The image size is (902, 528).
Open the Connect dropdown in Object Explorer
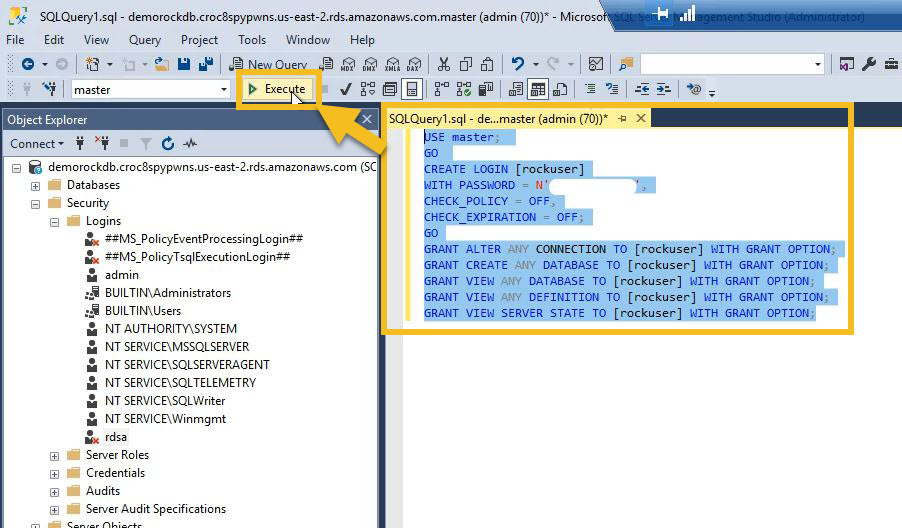(37, 144)
